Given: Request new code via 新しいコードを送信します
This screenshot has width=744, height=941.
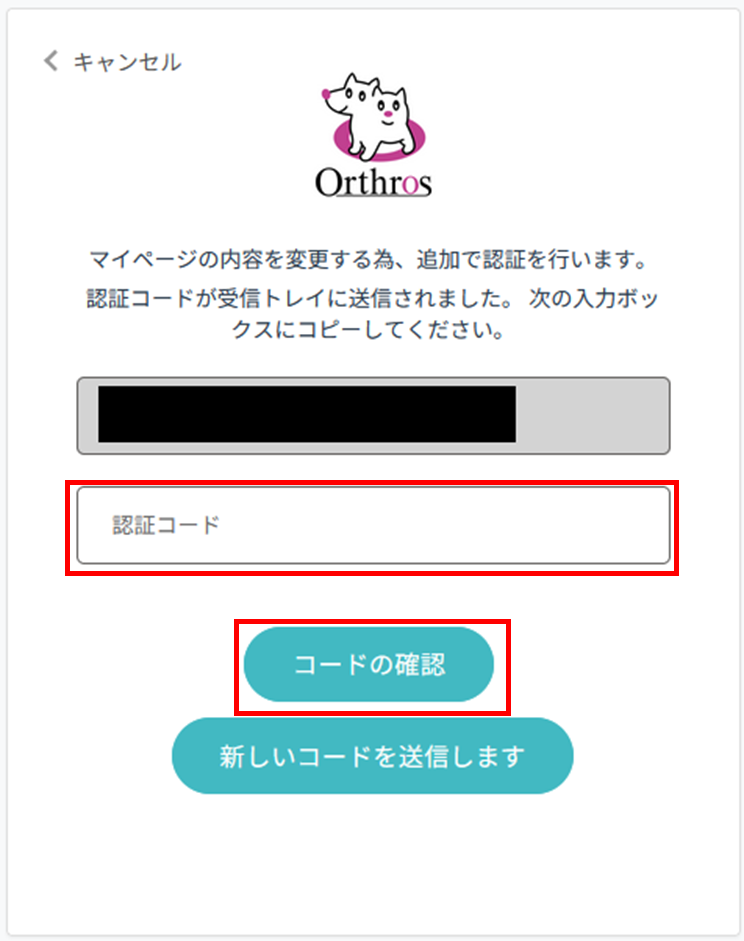Looking at the screenshot, I should point(373,756).
